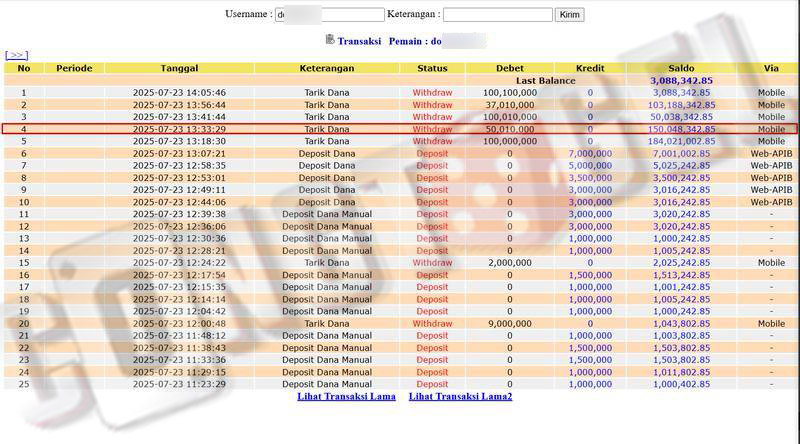Click the Keterangan column header

[326, 68]
